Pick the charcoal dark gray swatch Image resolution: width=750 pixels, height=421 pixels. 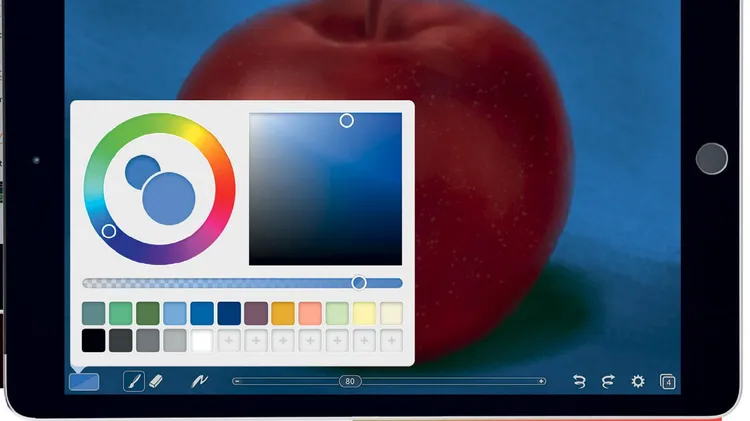click(x=121, y=341)
